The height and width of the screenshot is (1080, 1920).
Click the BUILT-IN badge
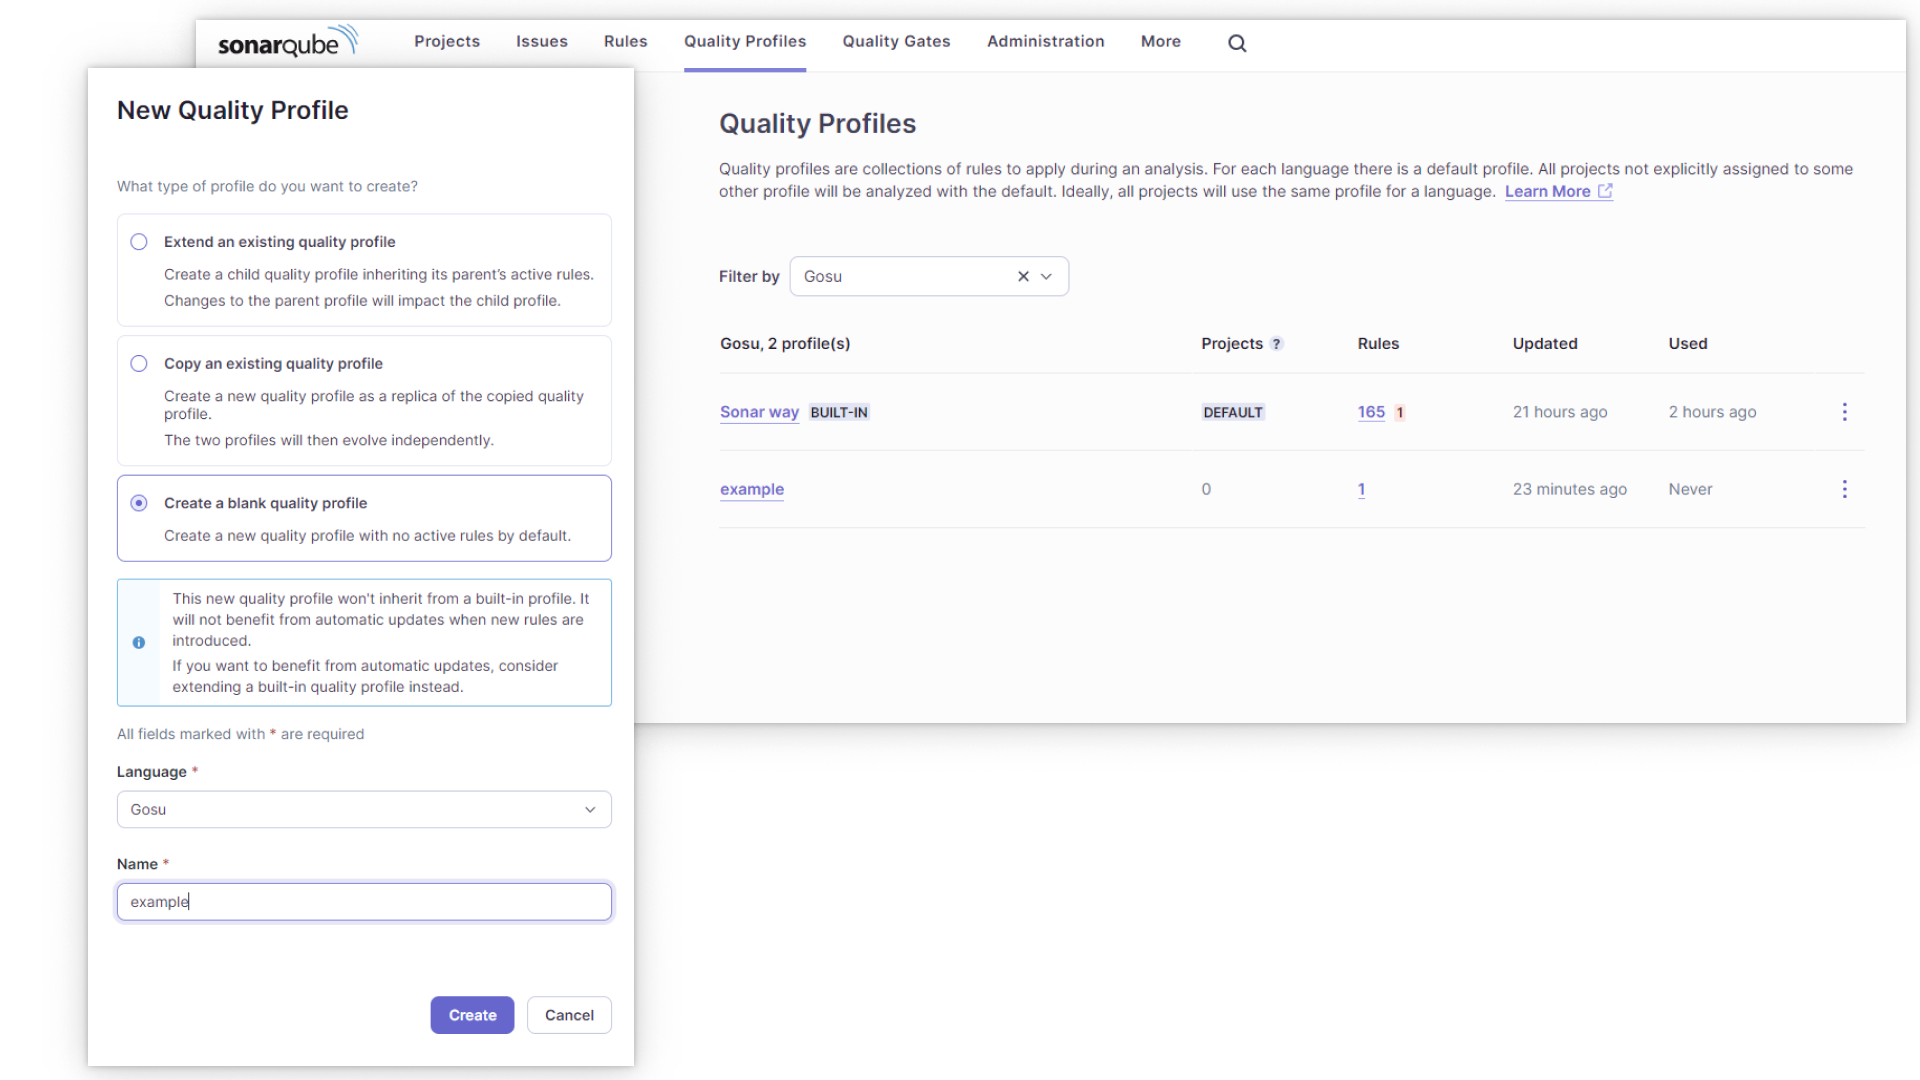point(839,413)
